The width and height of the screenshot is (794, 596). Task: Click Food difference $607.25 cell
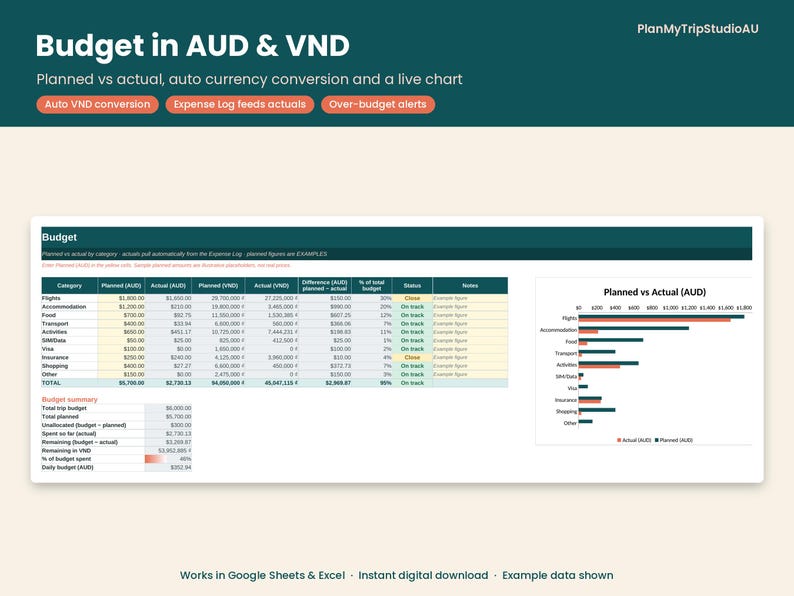pyautogui.click(x=325, y=315)
